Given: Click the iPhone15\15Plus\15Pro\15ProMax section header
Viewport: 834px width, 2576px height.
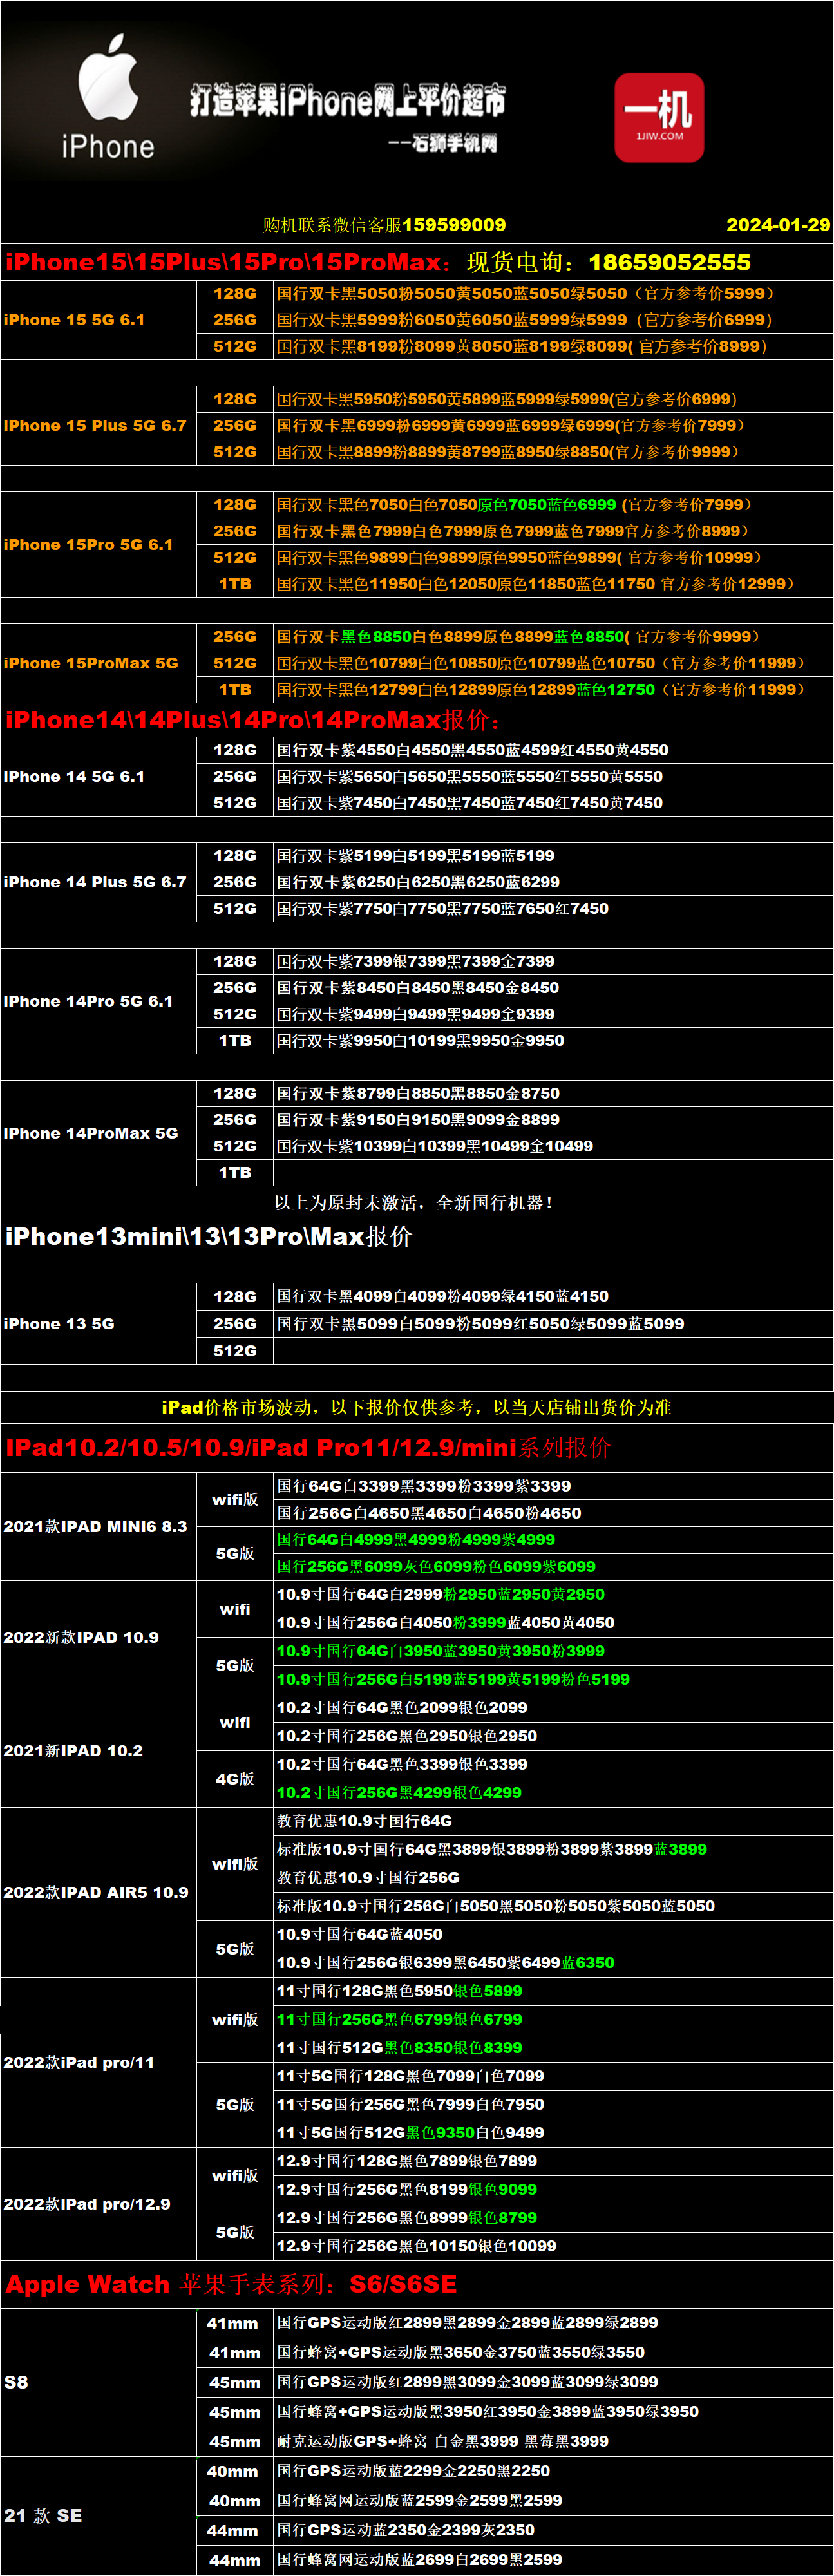Looking at the screenshot, I should tap(228, 263).
